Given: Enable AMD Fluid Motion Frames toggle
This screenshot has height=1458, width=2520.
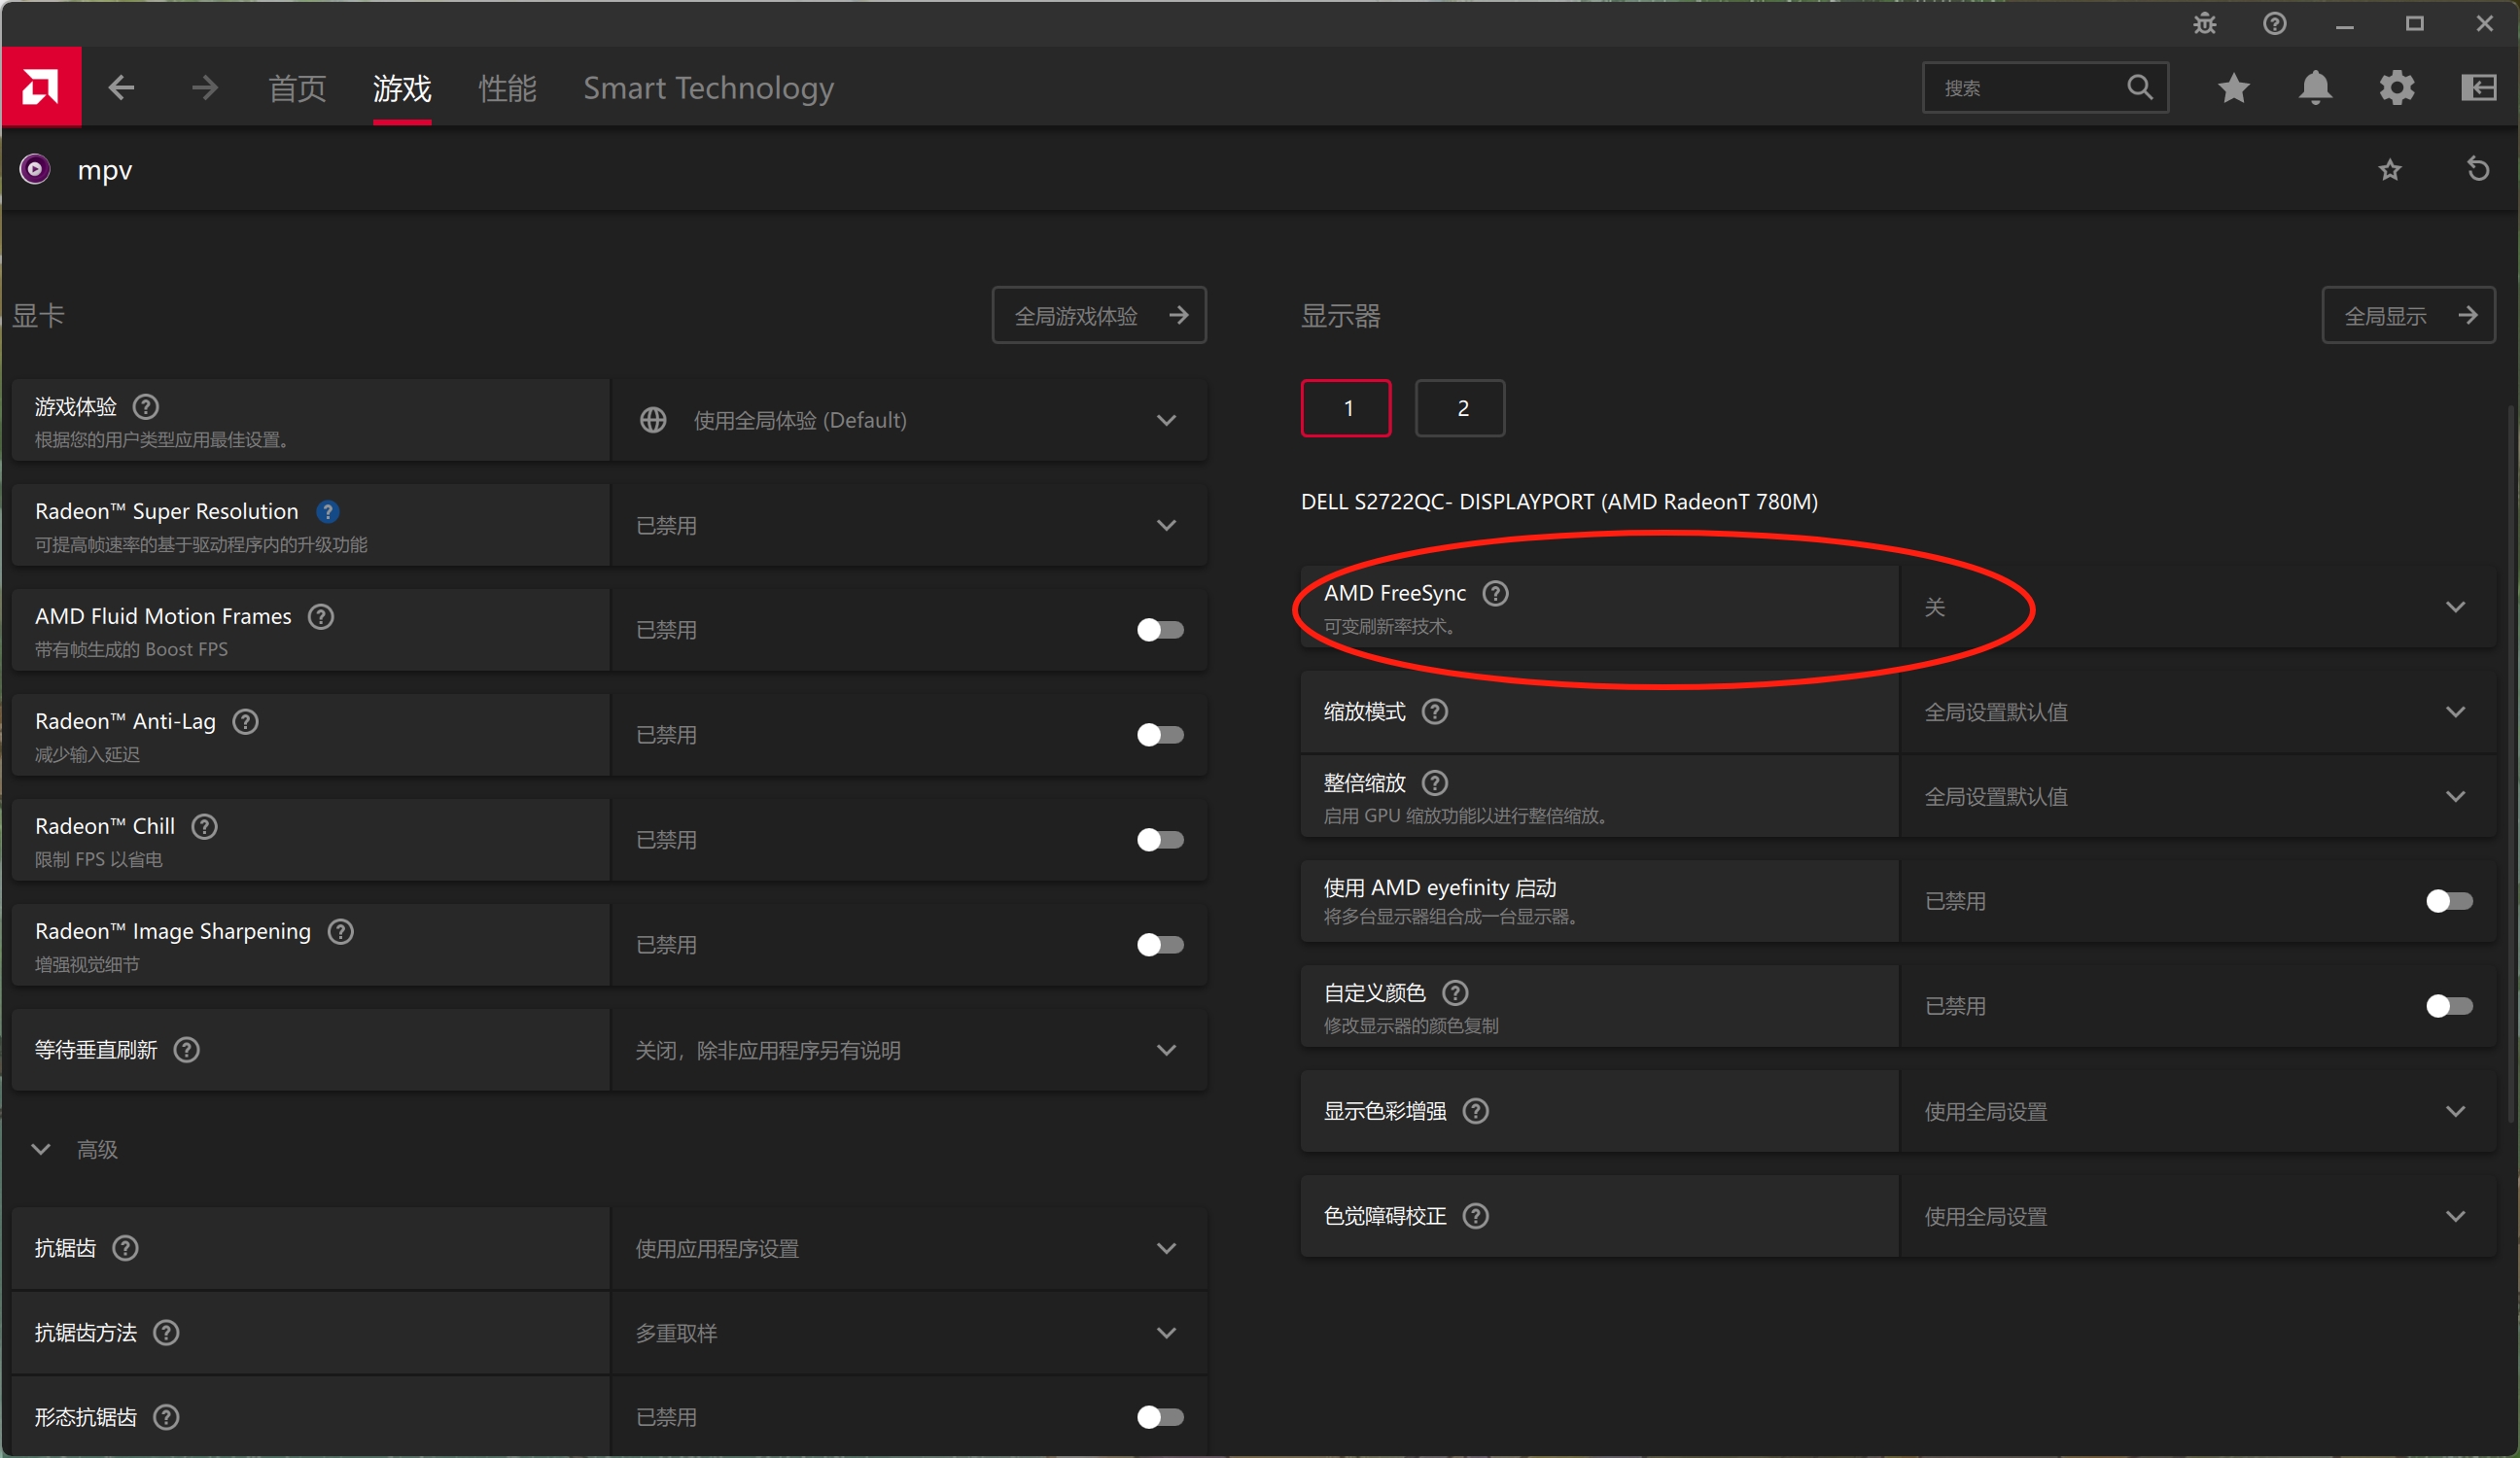Looking at the screenshot, I should [x=1160, y=630].
